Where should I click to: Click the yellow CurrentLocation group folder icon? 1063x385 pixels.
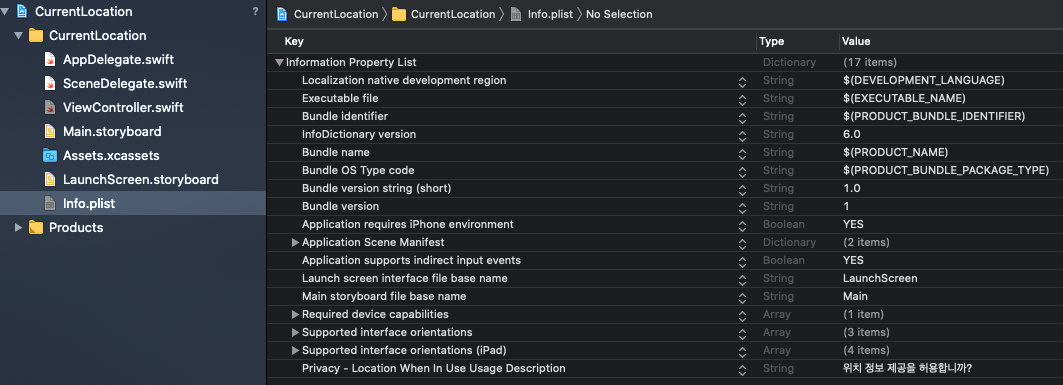(x=36, y=36)
